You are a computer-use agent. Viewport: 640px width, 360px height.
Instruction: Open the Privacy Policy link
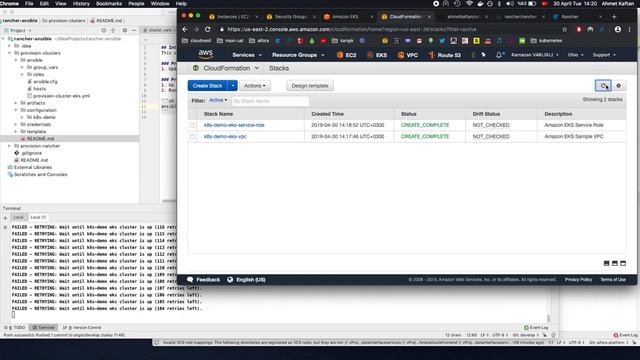point(578,280)
